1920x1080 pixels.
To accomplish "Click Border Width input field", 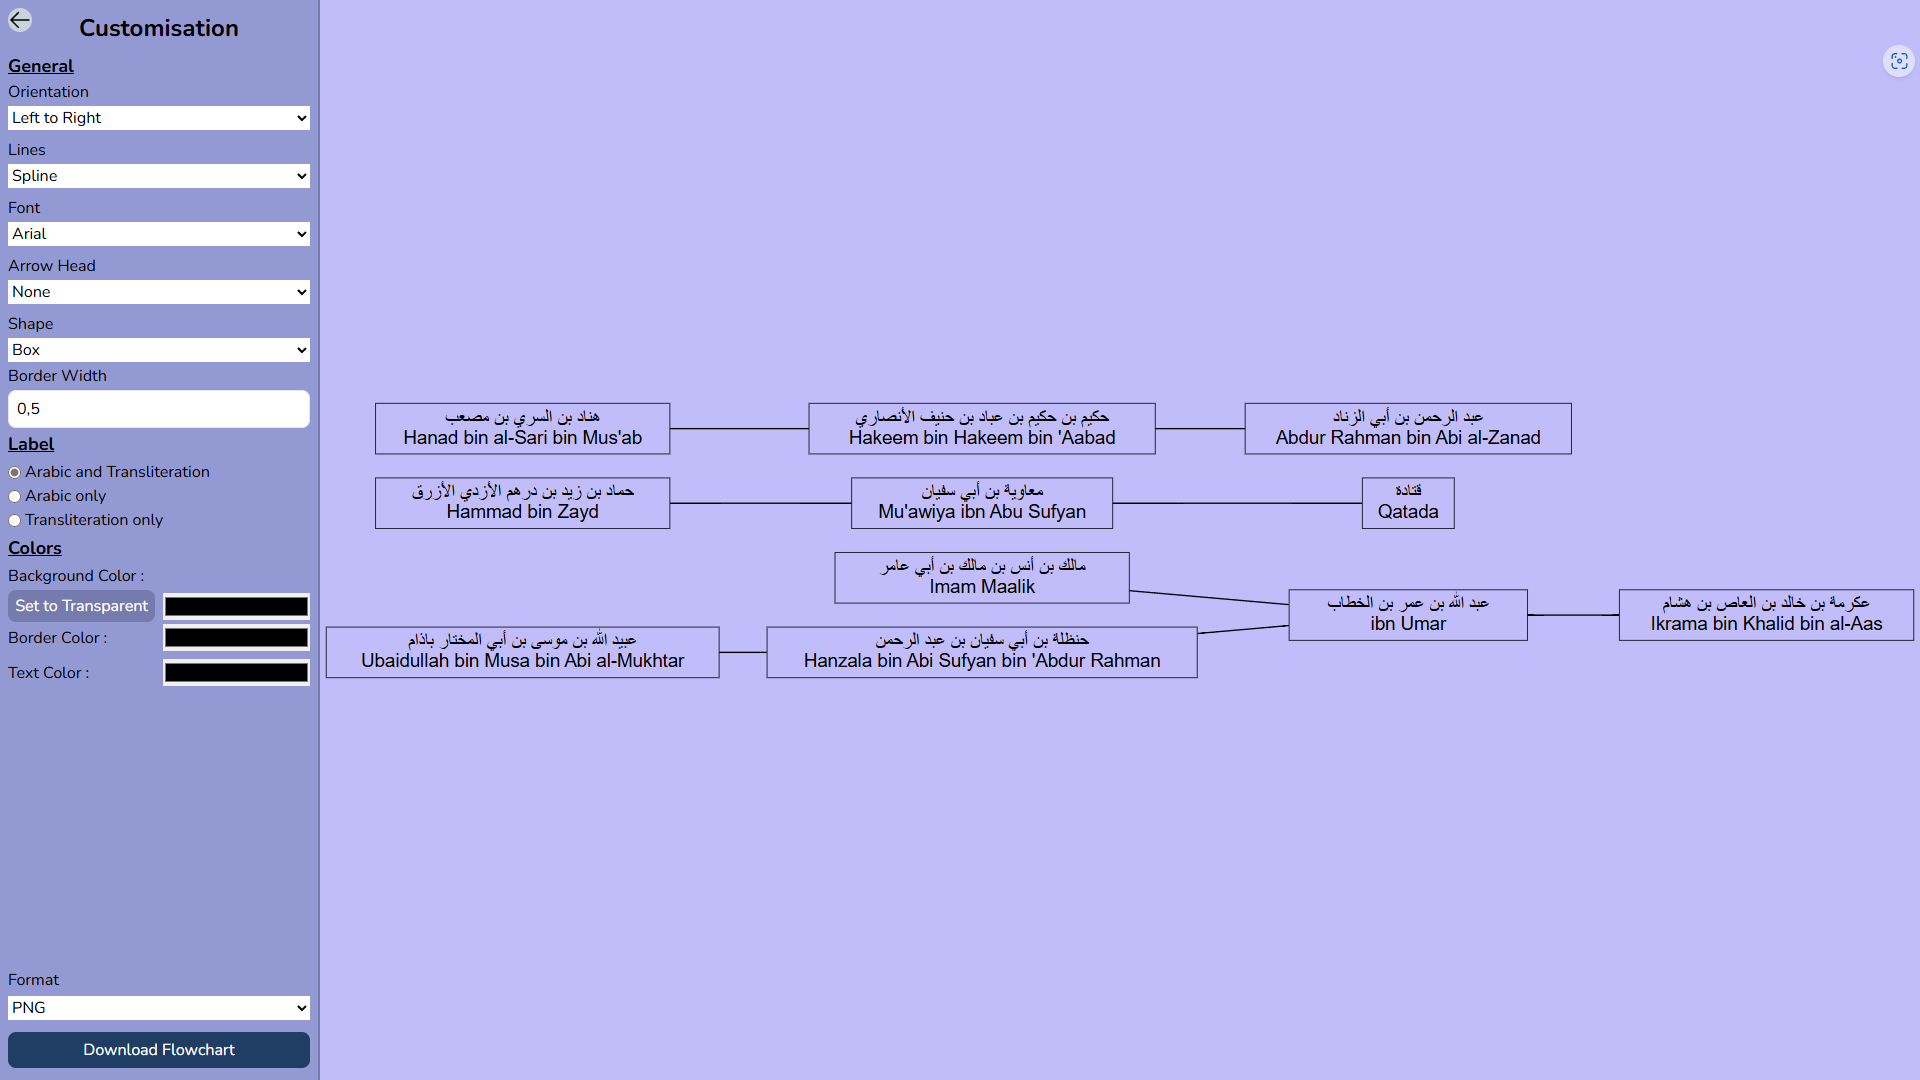I will point(158,407).
